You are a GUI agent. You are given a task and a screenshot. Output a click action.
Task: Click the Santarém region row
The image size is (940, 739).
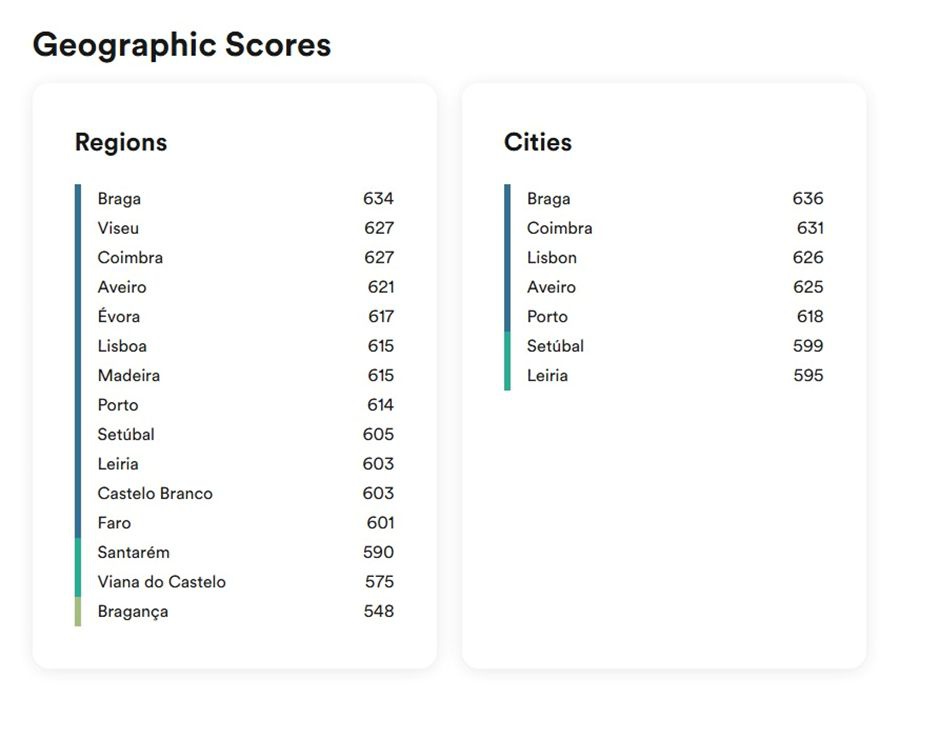tap(133, 553)
